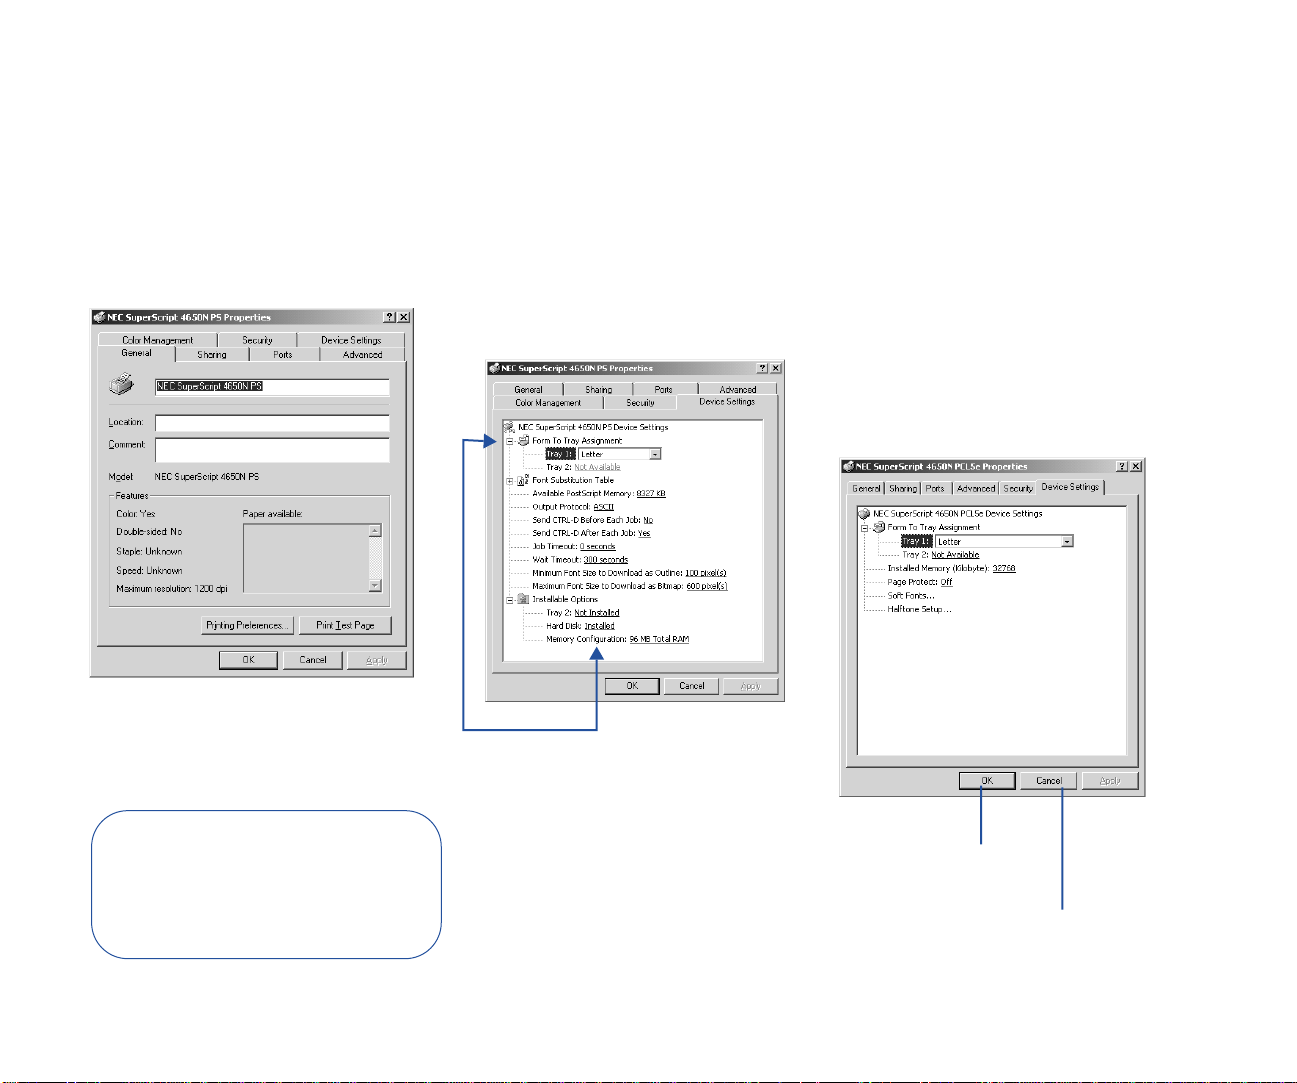
Task: Switch to the Security tab in the PS Device Settings dialog
Action: click(640, 402)
